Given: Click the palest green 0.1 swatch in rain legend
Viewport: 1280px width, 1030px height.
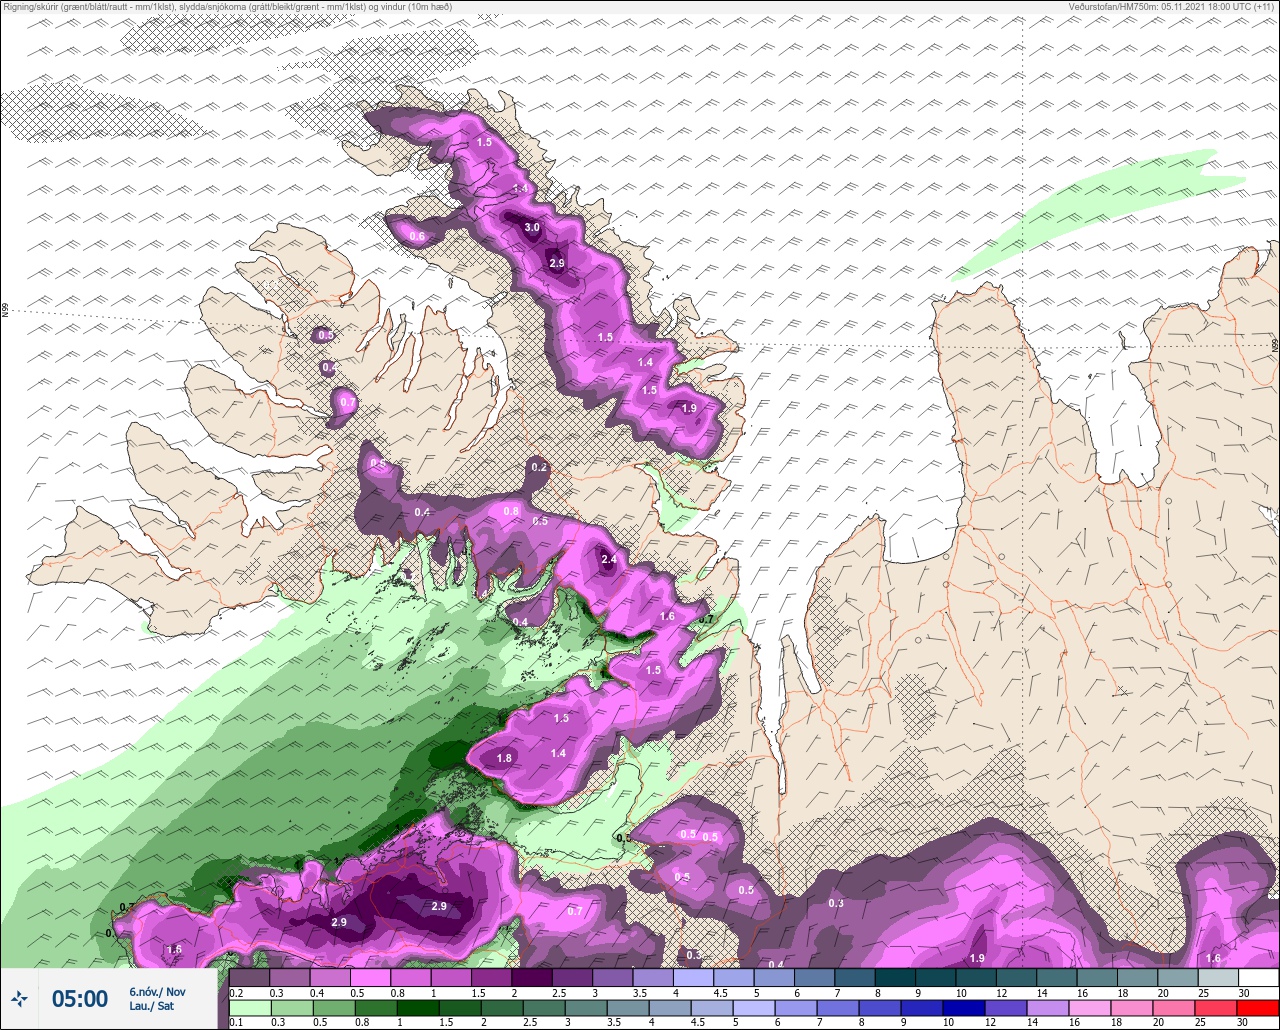Looking at the screenshot, I should 249,1008.
